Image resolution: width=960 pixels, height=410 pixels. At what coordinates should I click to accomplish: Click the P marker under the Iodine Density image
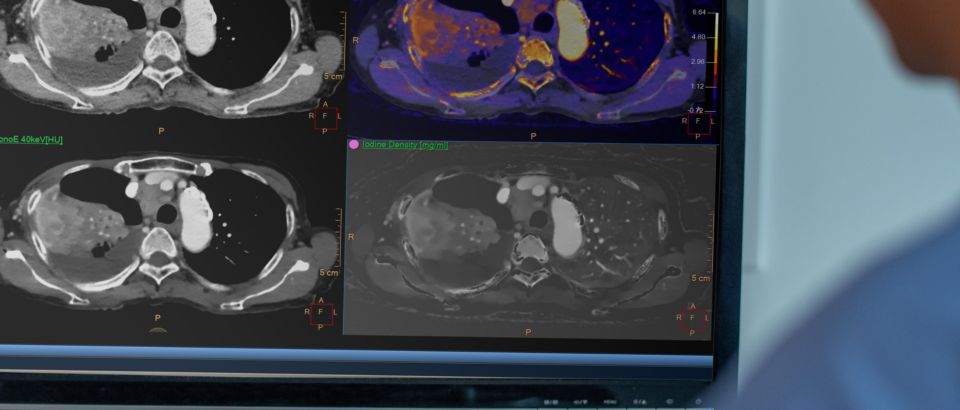coord(527,331)
